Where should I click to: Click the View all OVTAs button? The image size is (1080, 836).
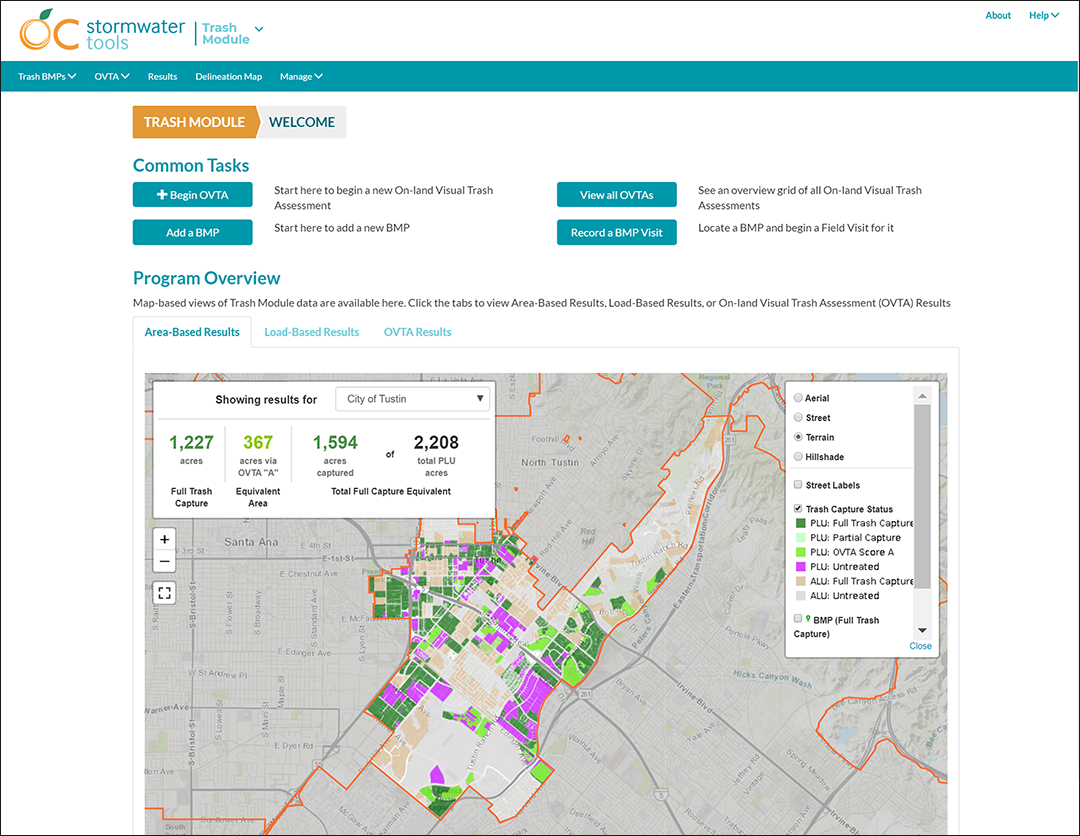pos(616,195)
